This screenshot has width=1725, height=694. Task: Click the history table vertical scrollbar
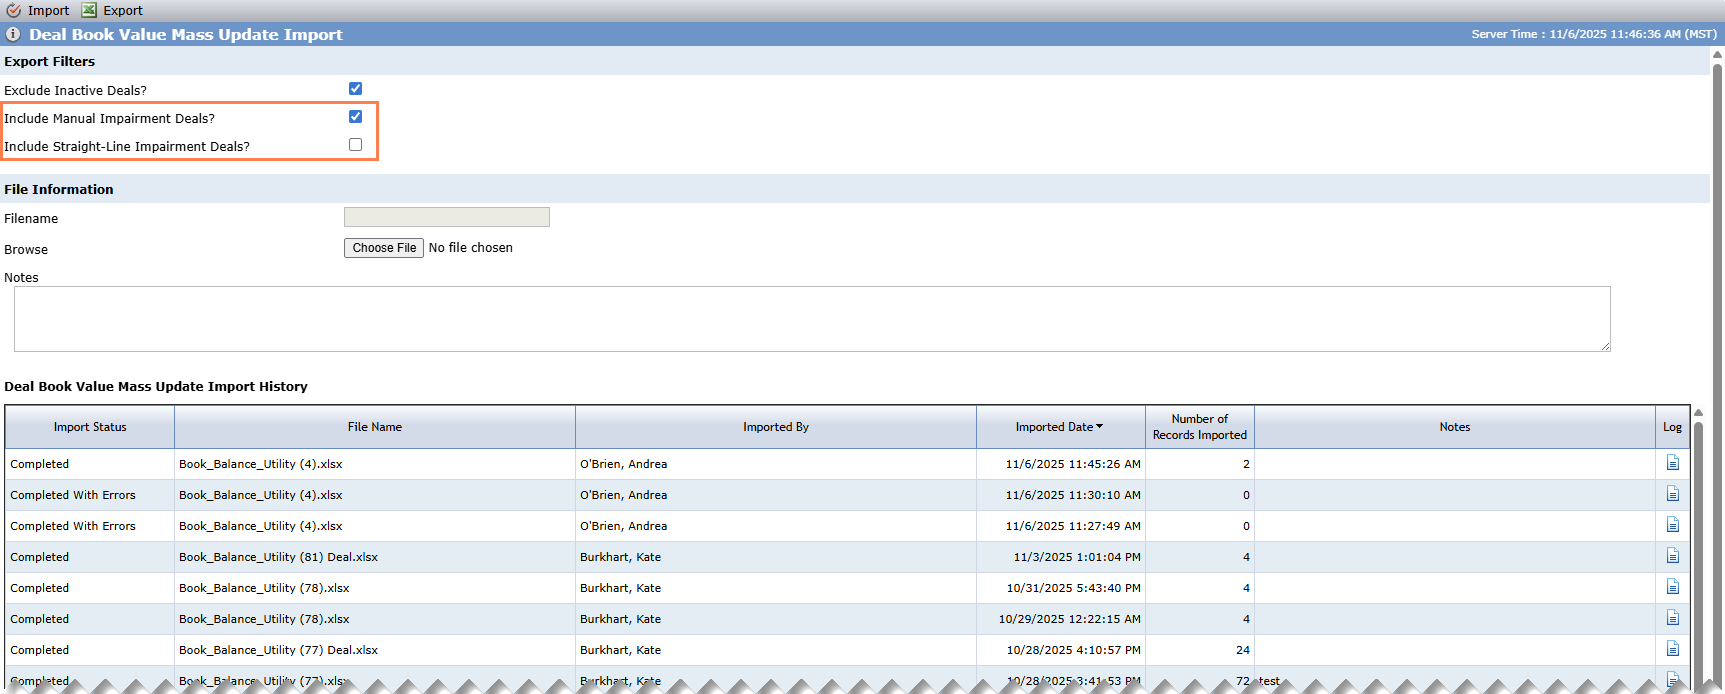pos(1698,549)
